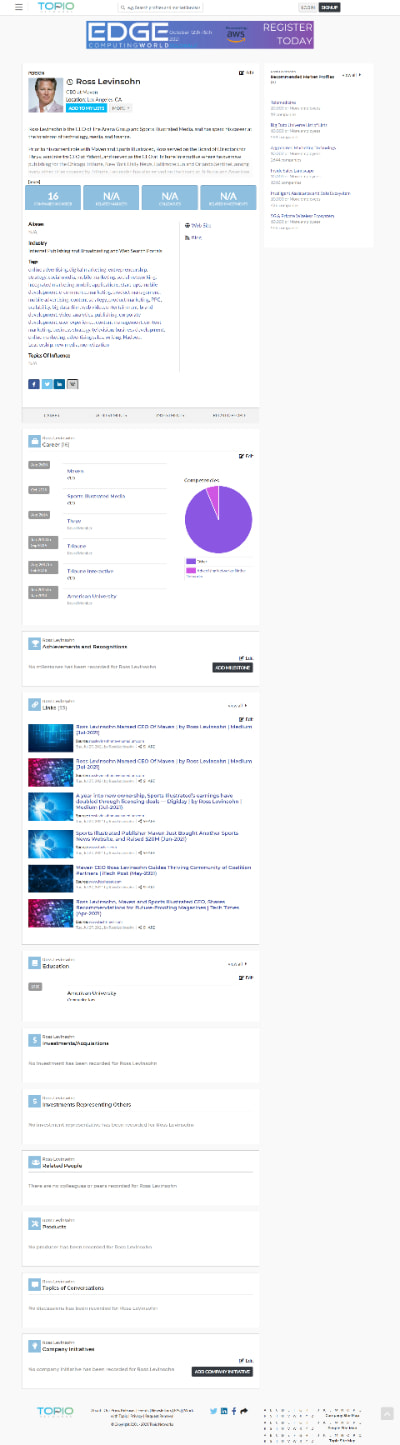Click the Add Milestone button
This screenshot has width=400, height=1445.
coord(233,667)
